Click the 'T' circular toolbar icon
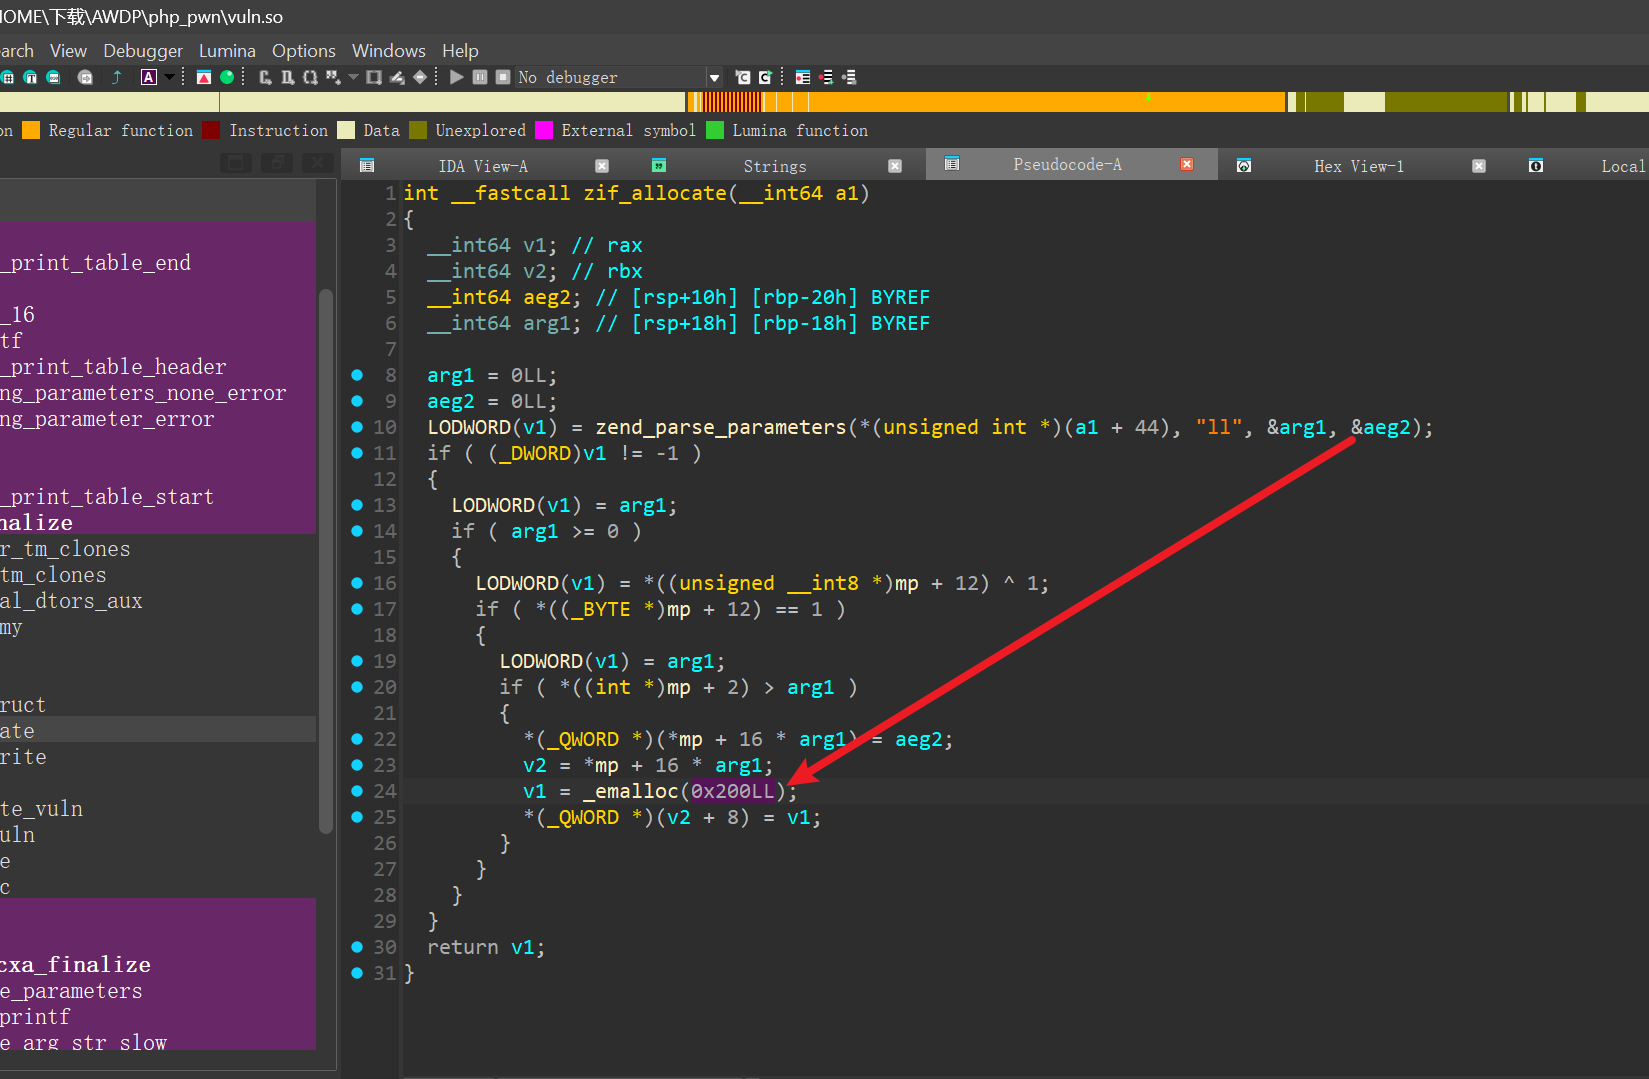Viewport: 1649px width, 1079px height. click(30, 77)
